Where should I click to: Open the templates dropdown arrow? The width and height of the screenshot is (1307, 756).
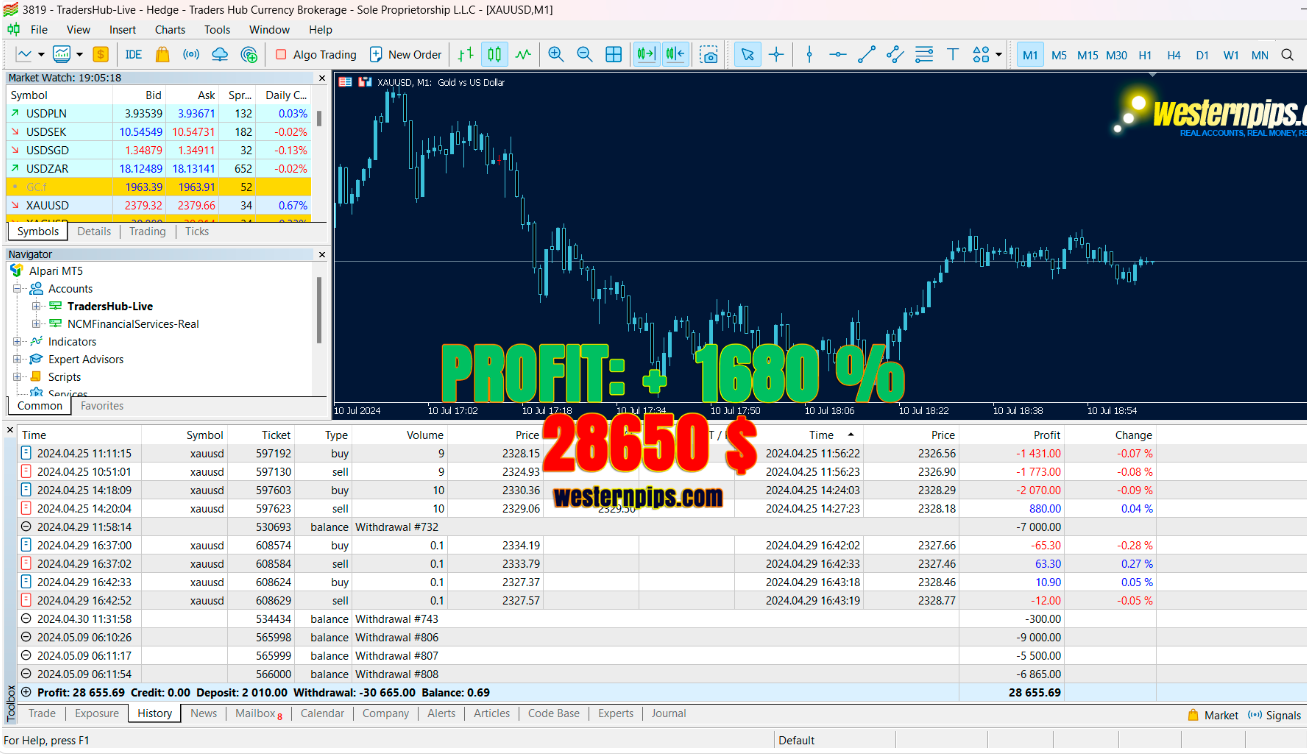coord(79,54)
